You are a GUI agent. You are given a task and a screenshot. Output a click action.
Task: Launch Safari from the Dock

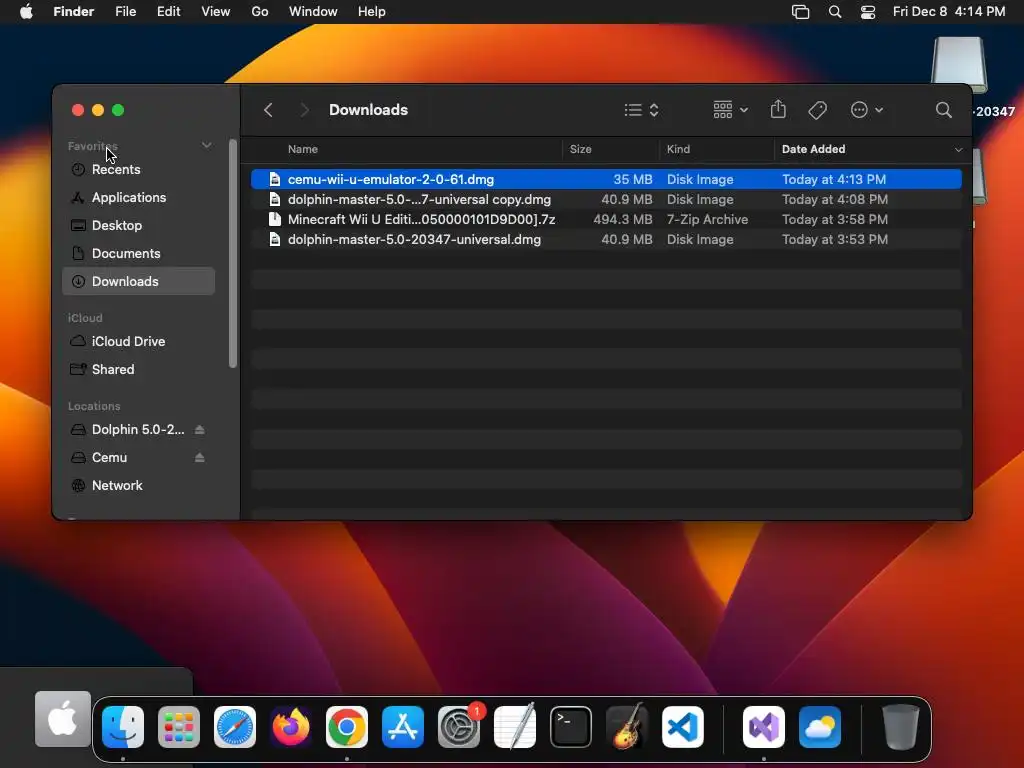[x=235, y=726]
